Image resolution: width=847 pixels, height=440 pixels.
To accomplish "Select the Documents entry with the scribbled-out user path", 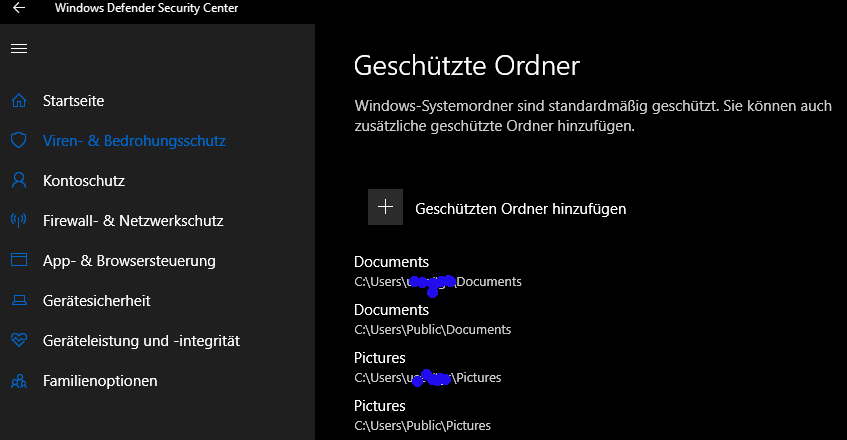I will click(392, 263).
